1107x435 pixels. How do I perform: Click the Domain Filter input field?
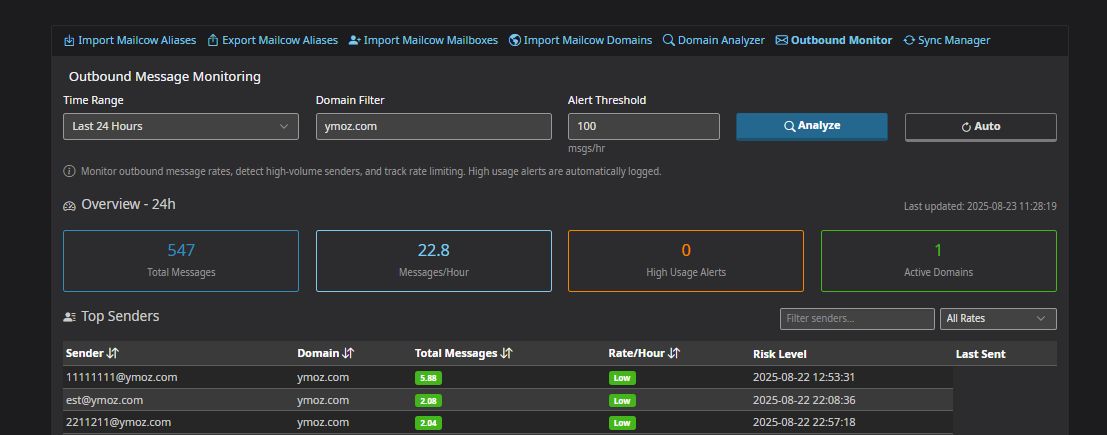(433, 127)
